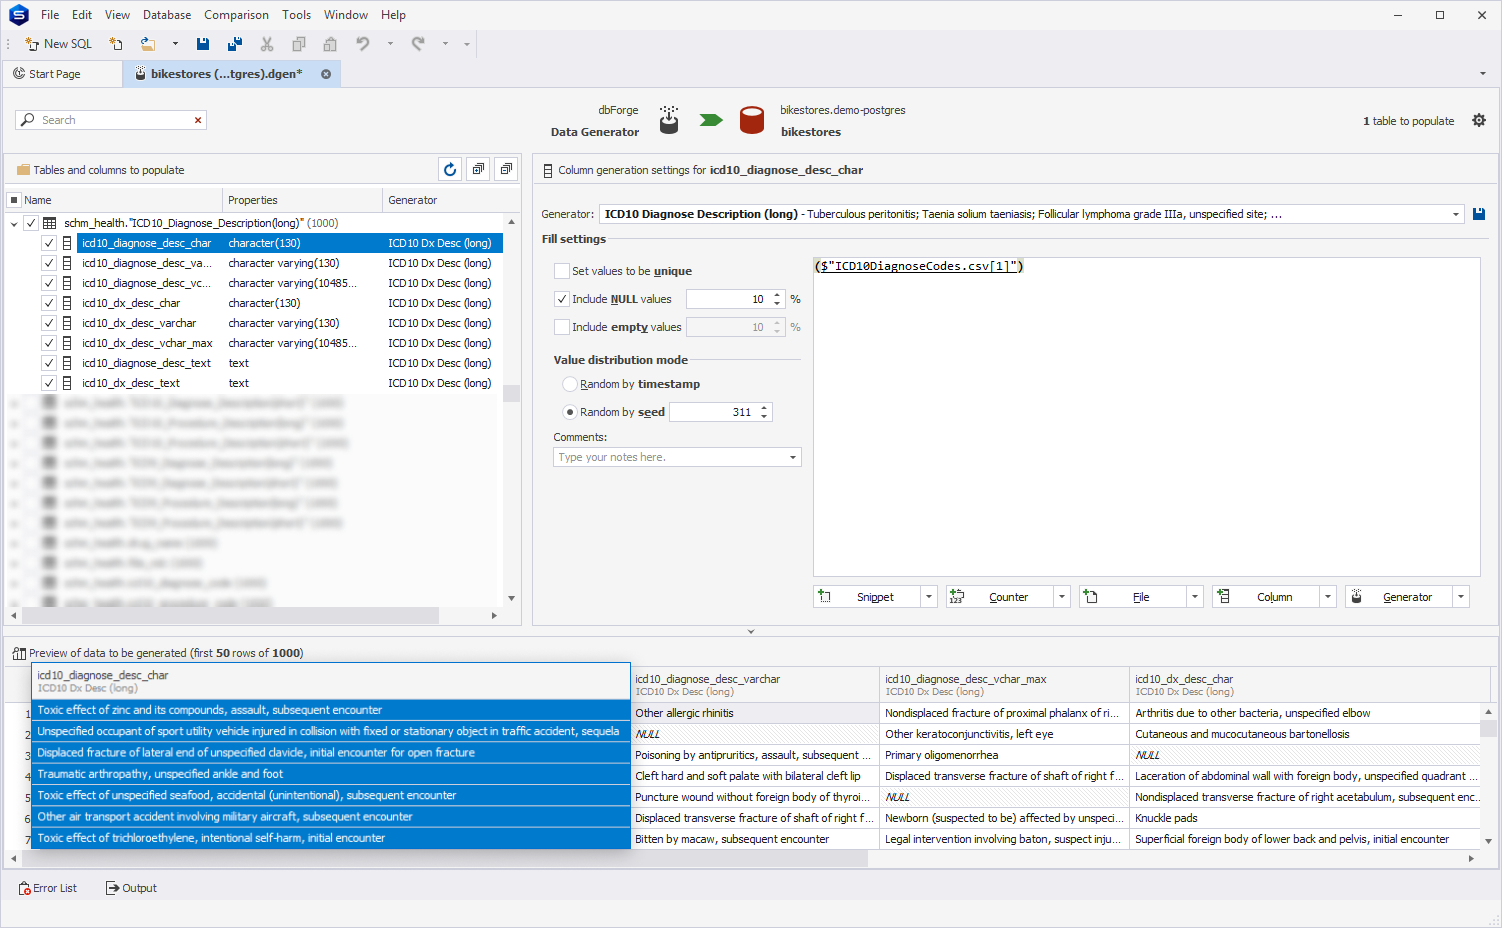Click the Paste toolbar icon

[x=330, y=44]
